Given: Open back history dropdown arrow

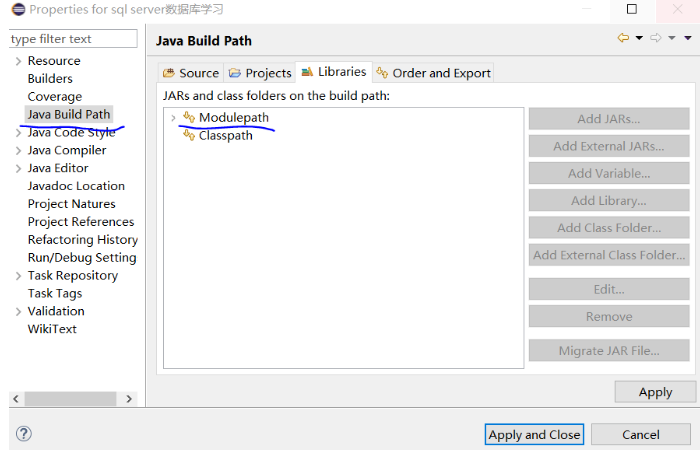Looking at the screenshot, I should pos(639,38).
